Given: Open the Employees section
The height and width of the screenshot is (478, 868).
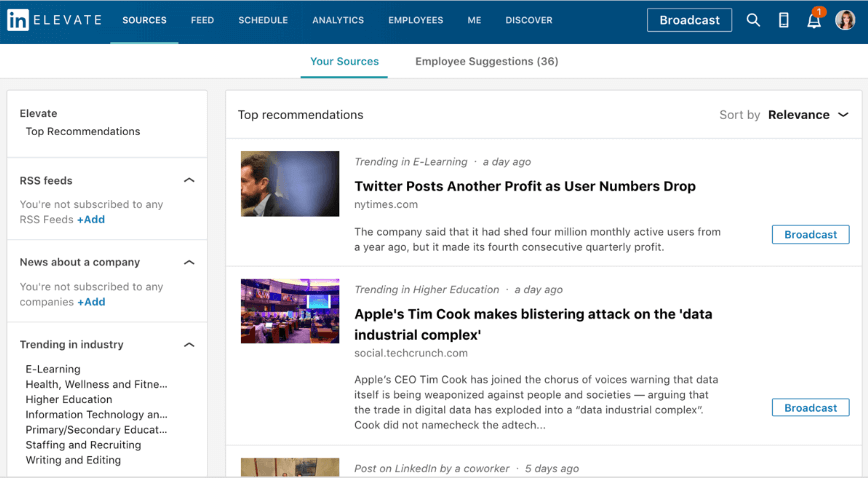Looking at the screenshot, I should 416,20.
